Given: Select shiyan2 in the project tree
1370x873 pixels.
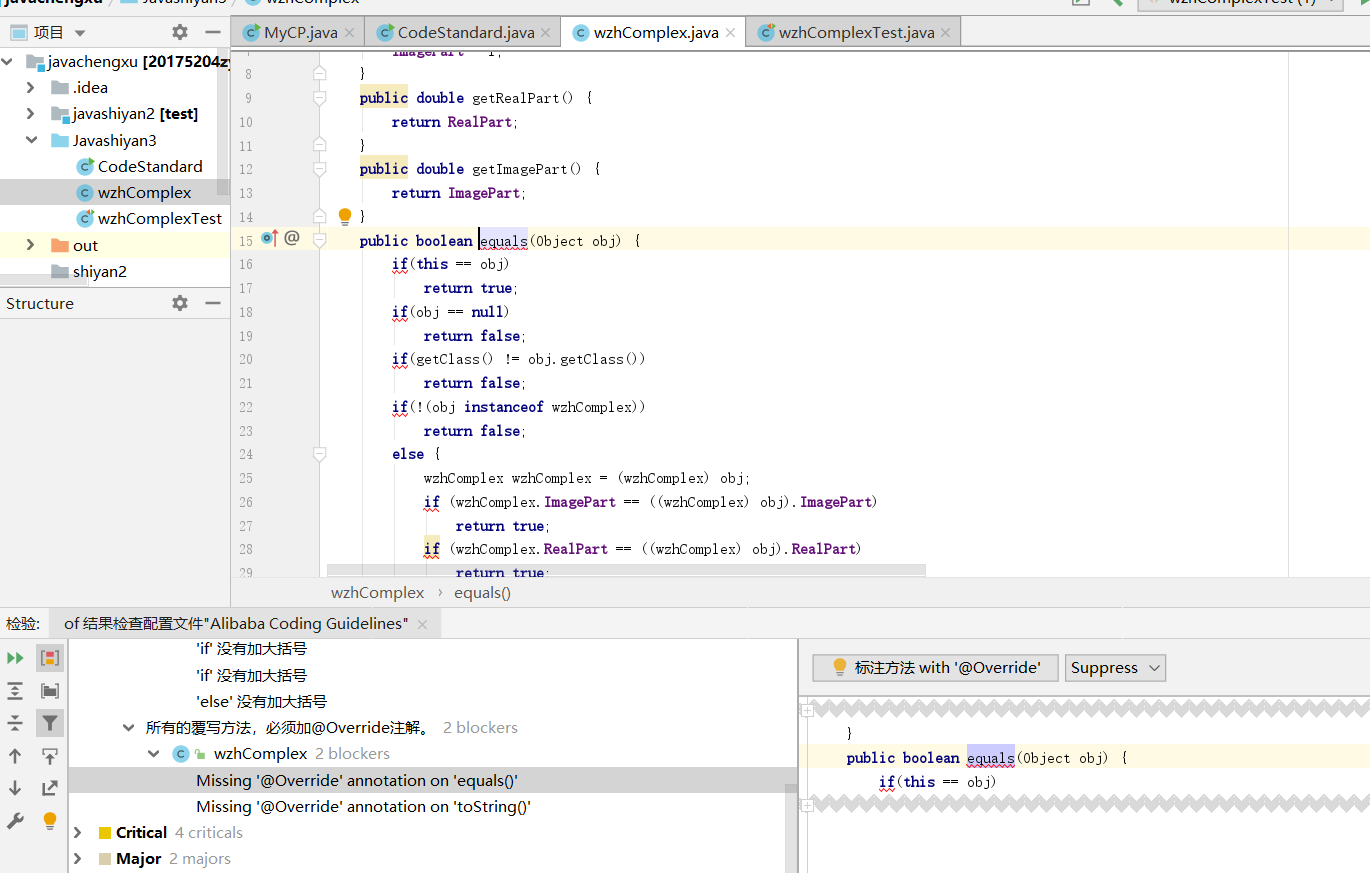Looking at the screenshot, I should [99, 271].
